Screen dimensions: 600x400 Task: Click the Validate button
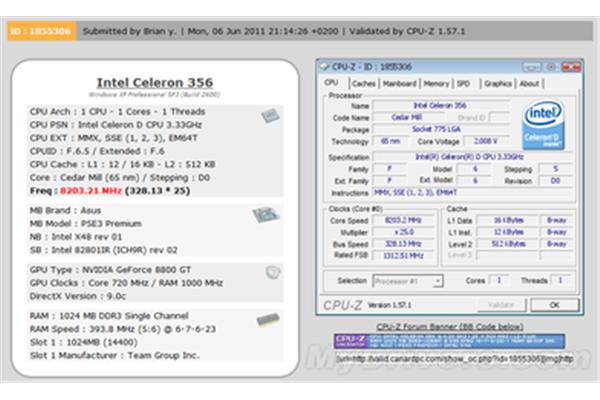coord(501,305)
